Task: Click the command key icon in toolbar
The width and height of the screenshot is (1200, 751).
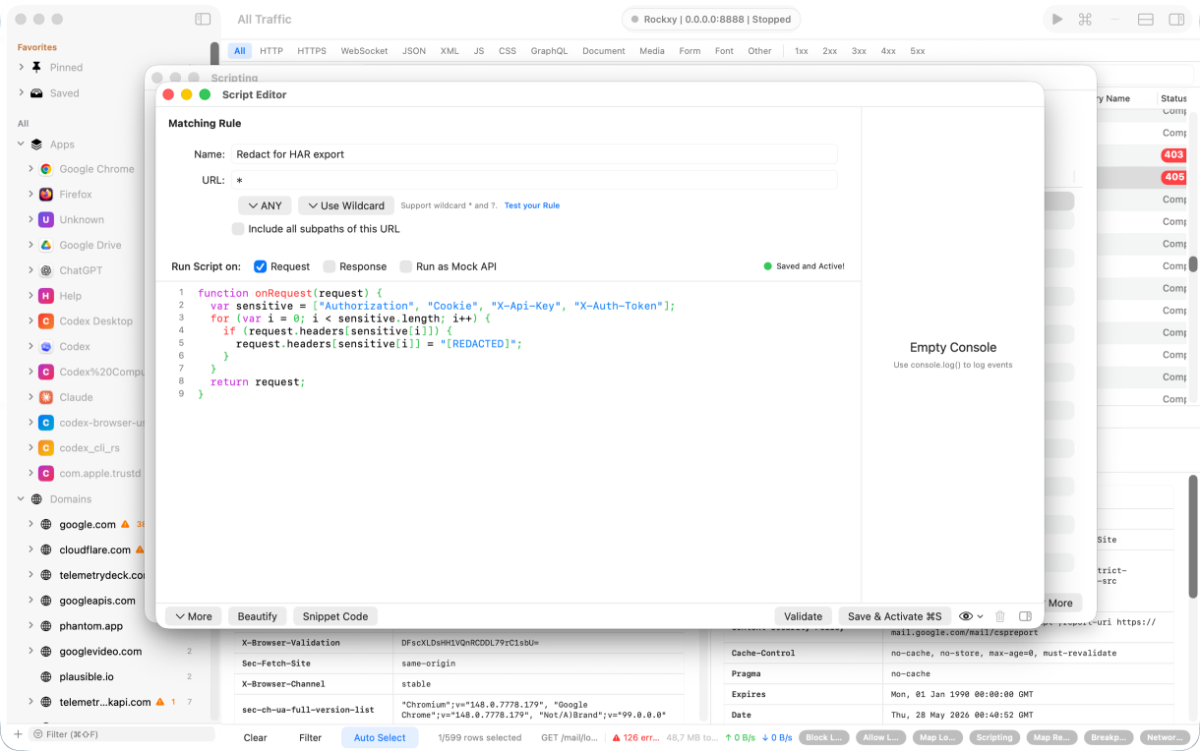Action: 1085,19
